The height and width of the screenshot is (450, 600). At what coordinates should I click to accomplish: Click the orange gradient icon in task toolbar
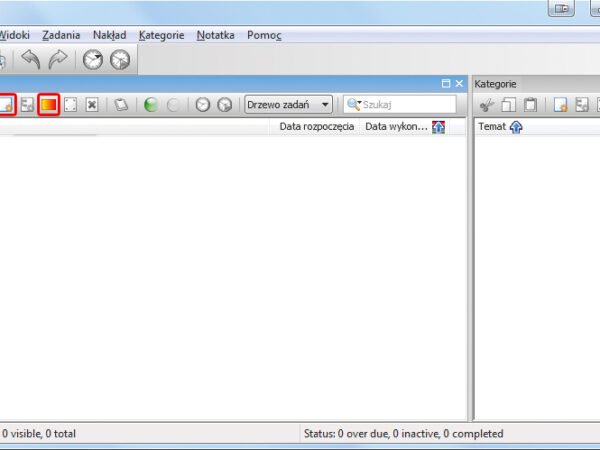pos(48,104)
